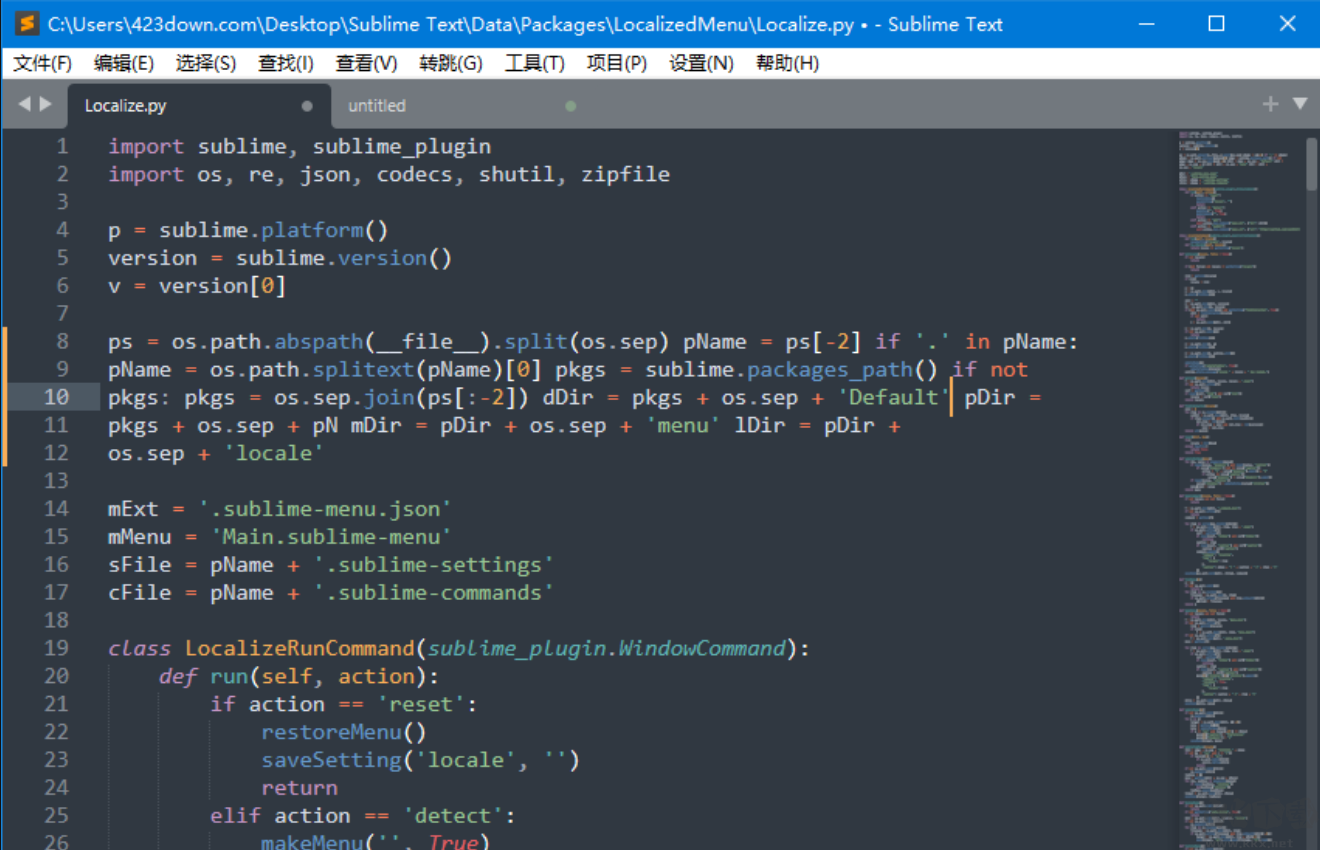Click the vertical scrollbar thumb
1320x850 pixels.
1311,165
